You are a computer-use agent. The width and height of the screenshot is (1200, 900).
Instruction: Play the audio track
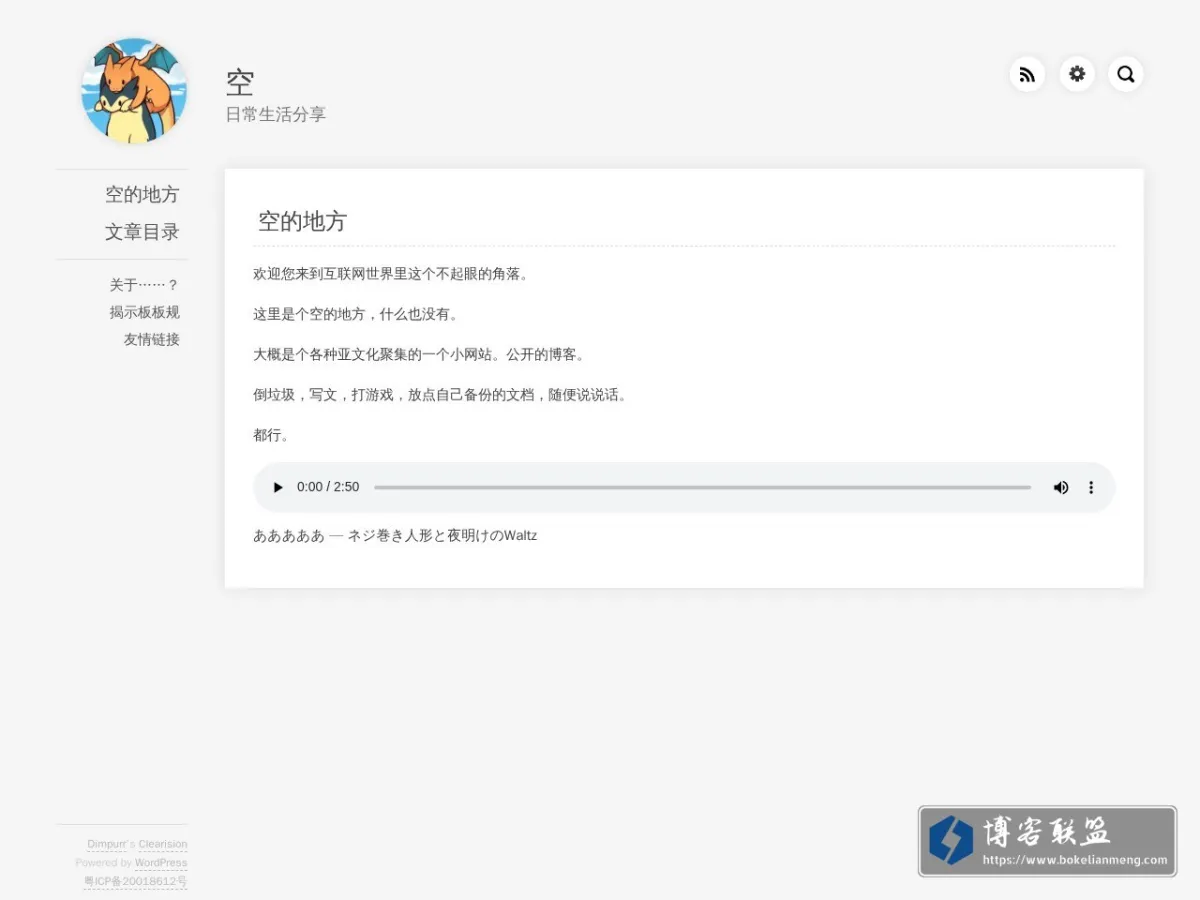click(278, 487)
